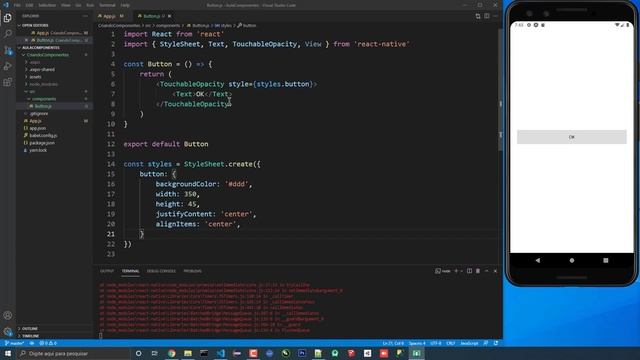The height and width of the screenshot is (360, 640).
Task: Open the Help menu
Action: click(x=125, y=5)
